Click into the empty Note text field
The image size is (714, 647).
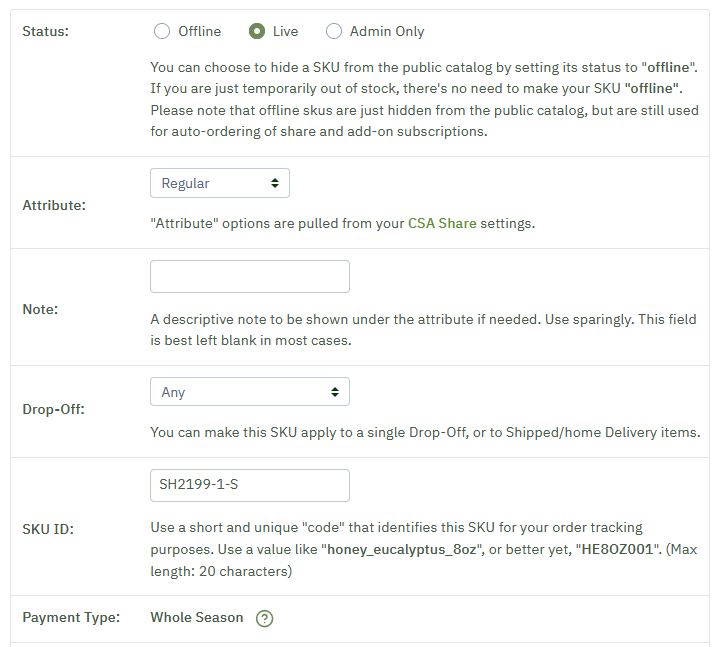tap(250, 276)
